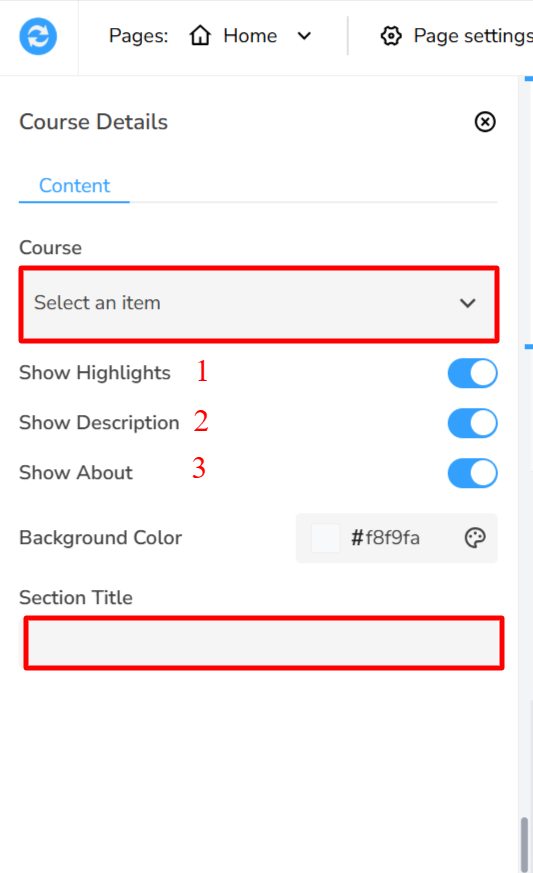Screen dimensions: 533x873
Task: Click the Pages: label
Action: point(138,36)
